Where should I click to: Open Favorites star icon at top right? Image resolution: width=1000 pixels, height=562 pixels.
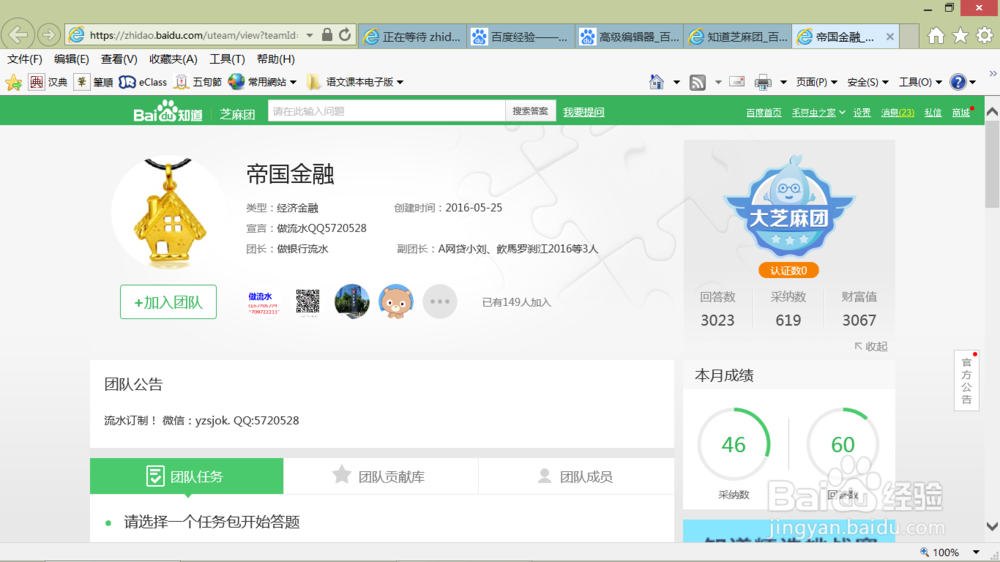click(x=960, y=36)
